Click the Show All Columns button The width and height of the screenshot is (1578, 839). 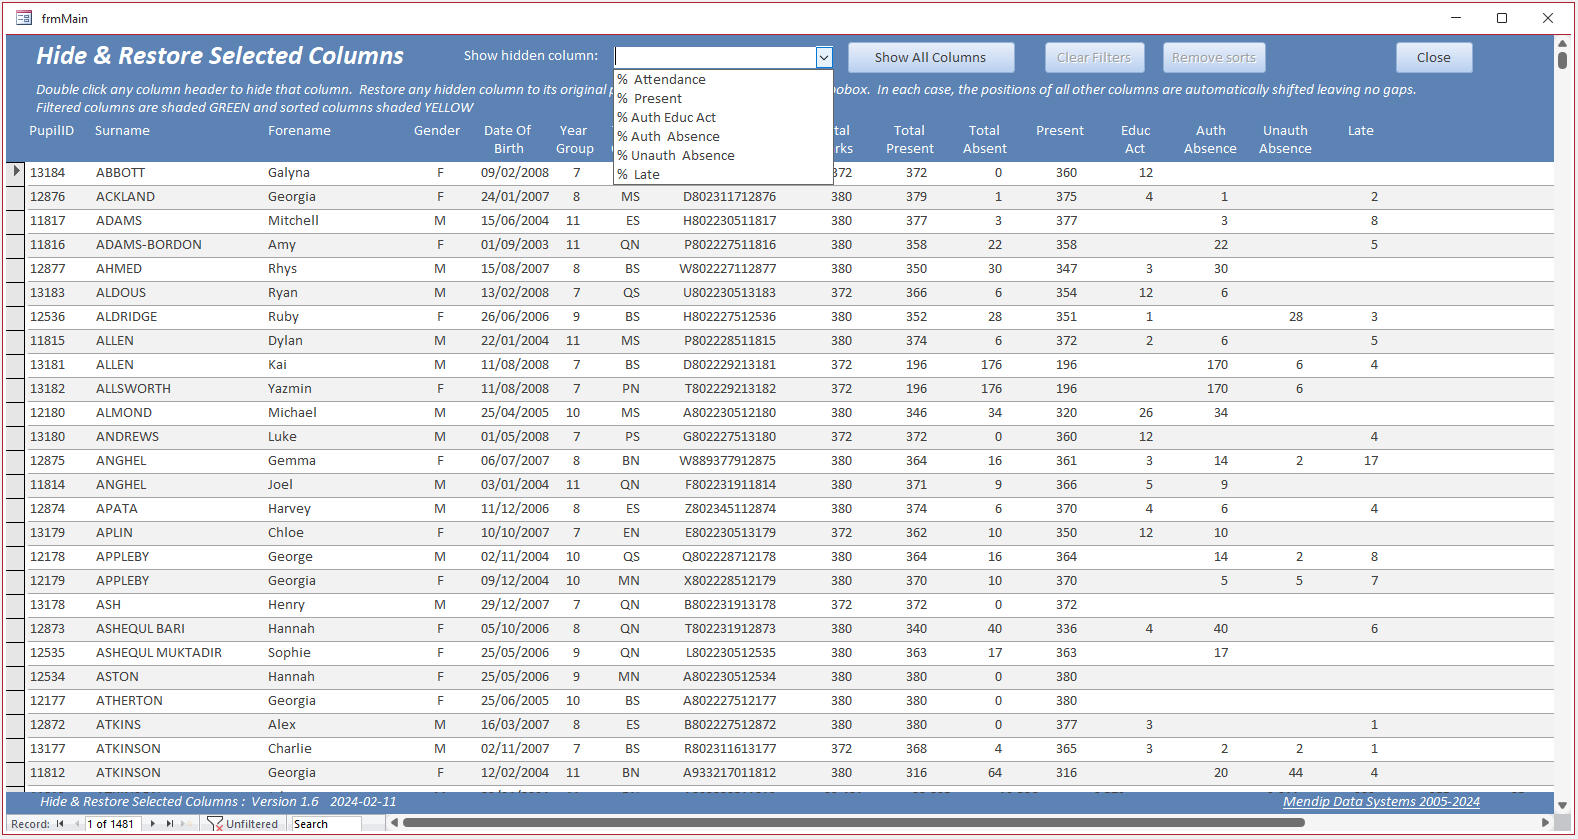tap(931, 57)
